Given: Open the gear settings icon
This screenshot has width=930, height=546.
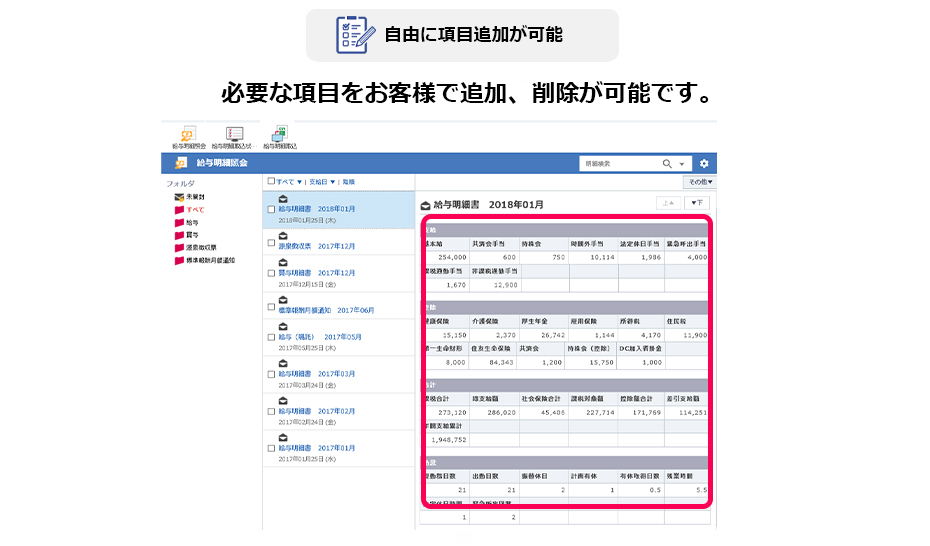Looking at the screenshot, I should tap(704, 164).
